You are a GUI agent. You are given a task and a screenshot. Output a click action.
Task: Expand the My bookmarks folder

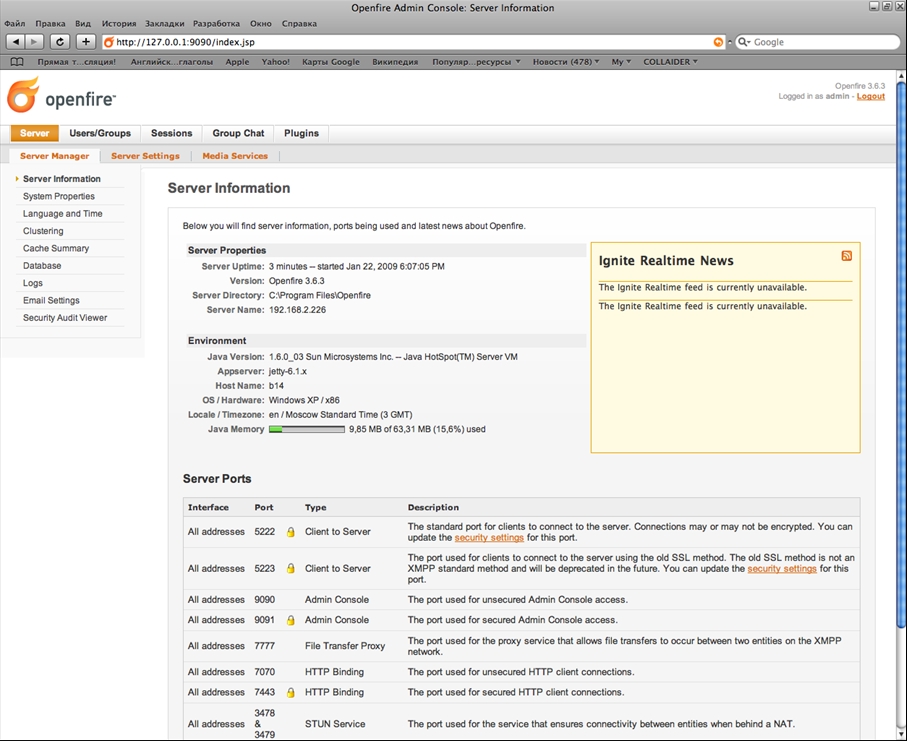(x=621, y=62)
